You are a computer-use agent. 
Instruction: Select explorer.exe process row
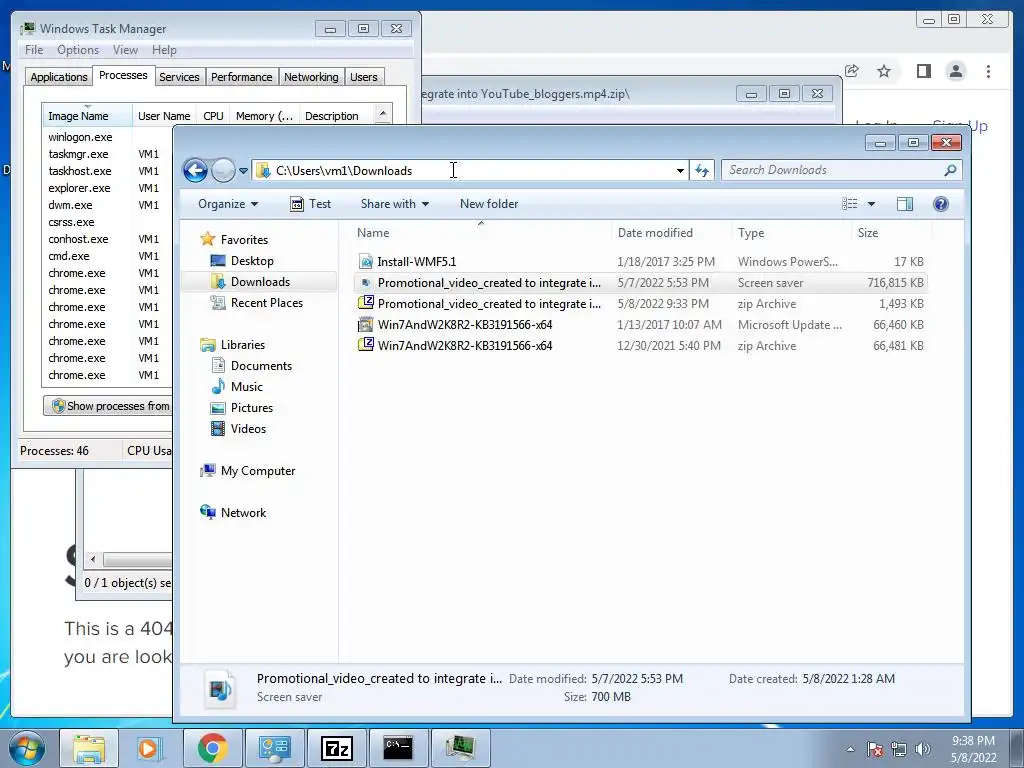pyautogui.click(x=108, y=188)
